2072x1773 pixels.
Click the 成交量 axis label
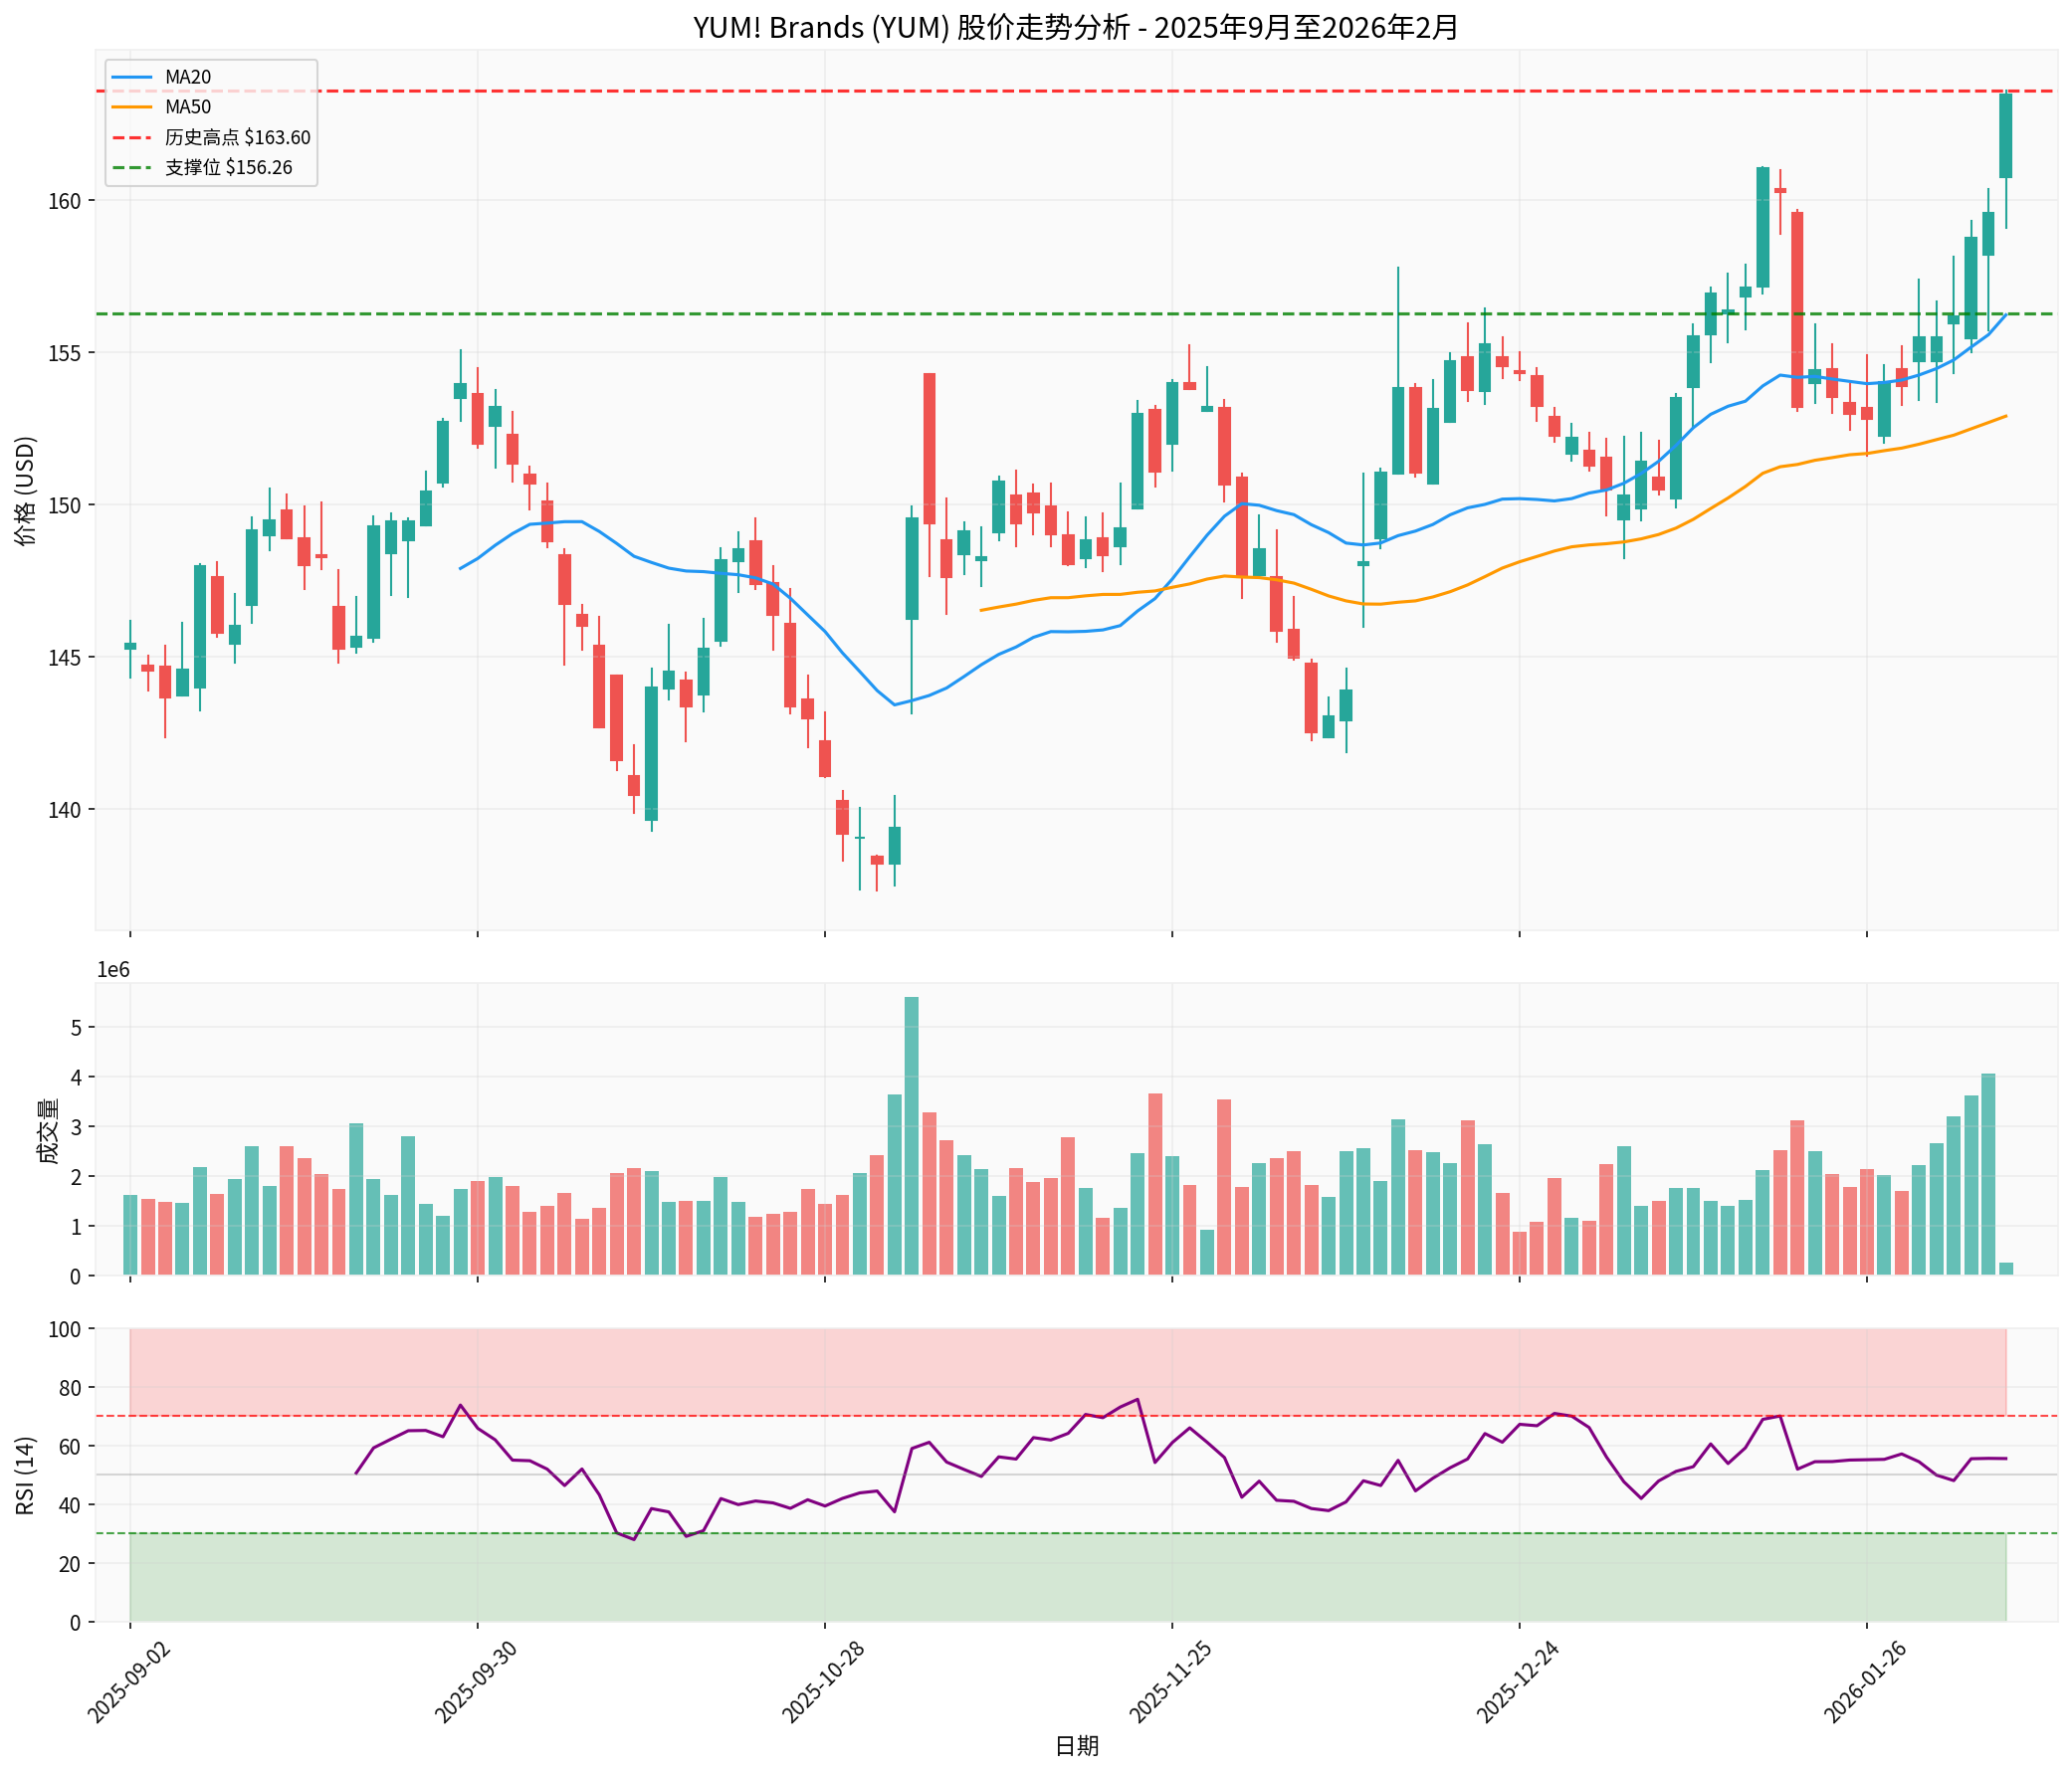pos(47,1130)
